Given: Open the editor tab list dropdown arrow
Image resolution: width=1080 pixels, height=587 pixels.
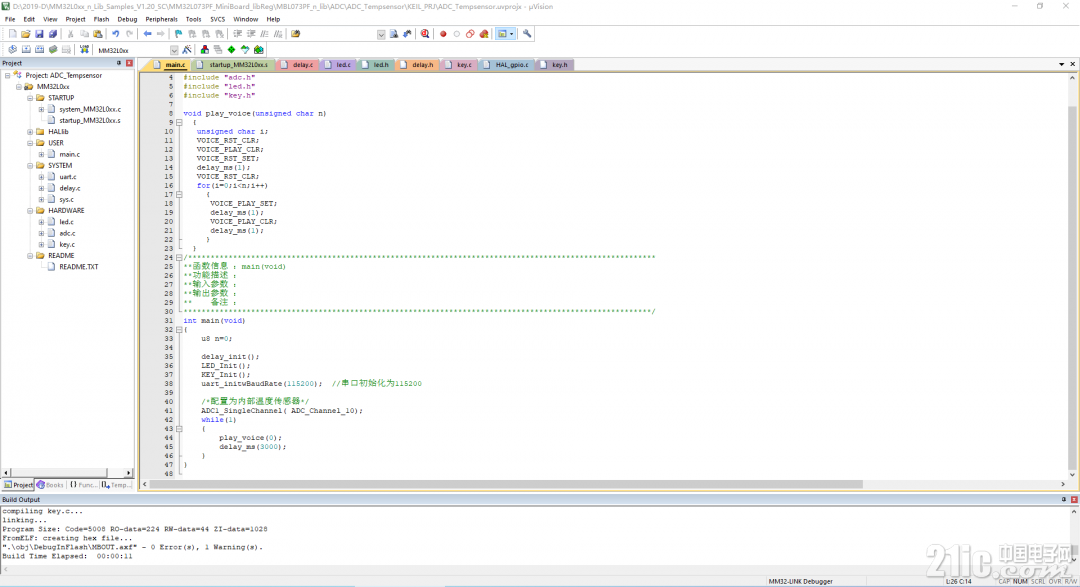Looking at the screenshot, I should pos(1061,64).
